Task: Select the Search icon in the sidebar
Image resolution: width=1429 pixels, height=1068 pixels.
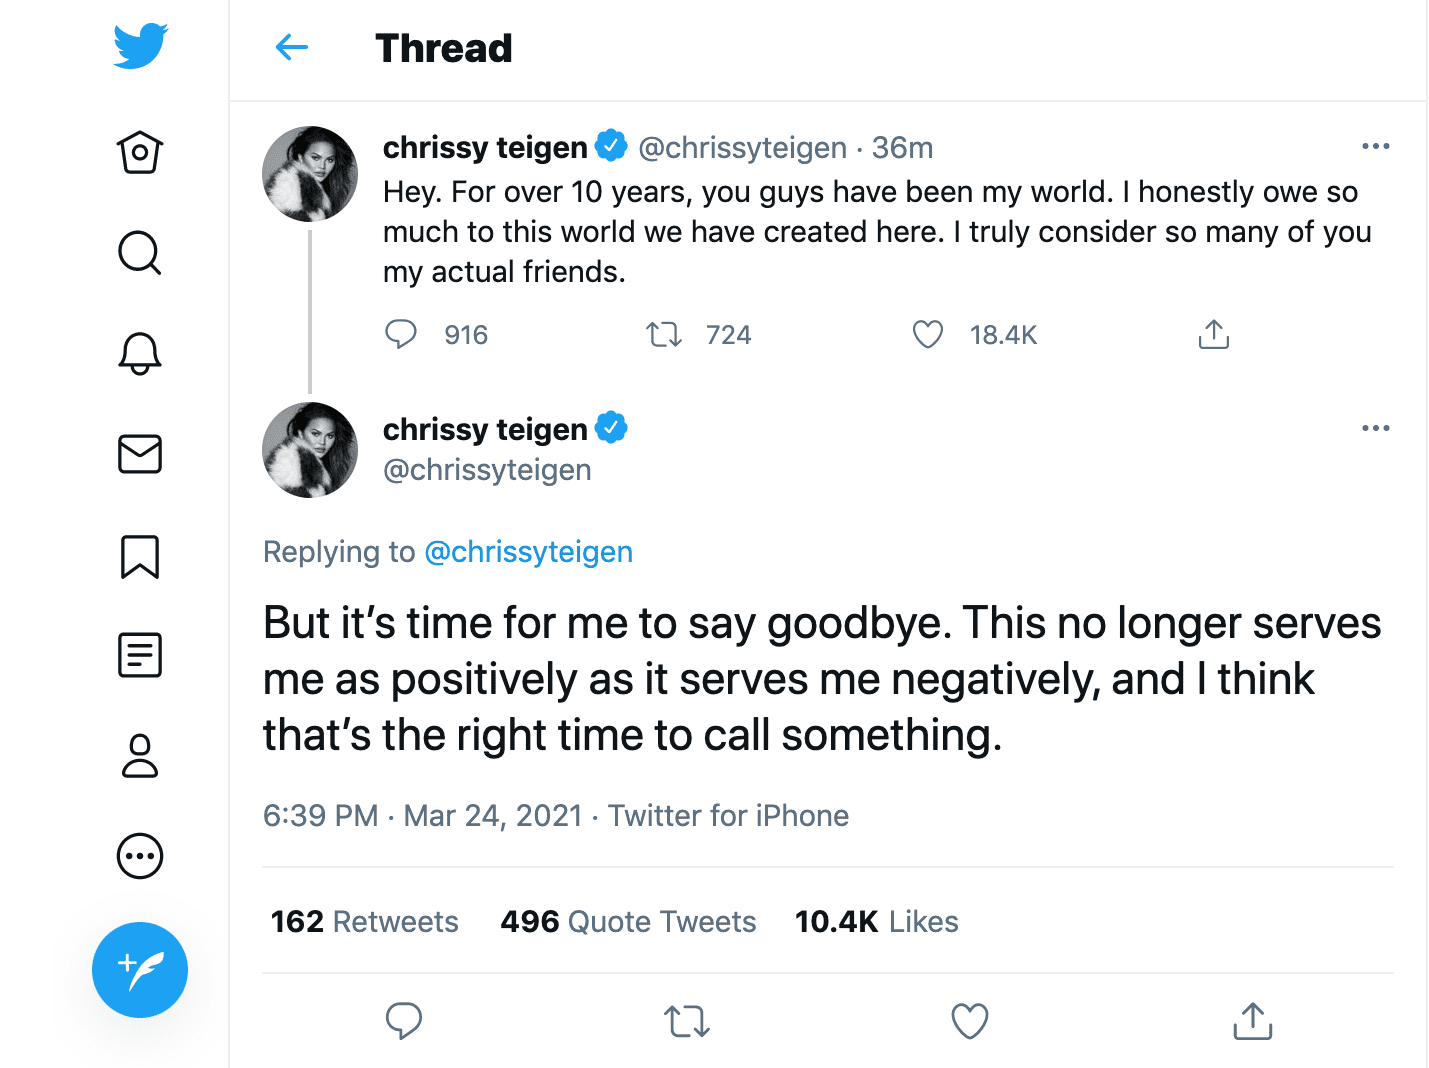Action: coord(139,253)
